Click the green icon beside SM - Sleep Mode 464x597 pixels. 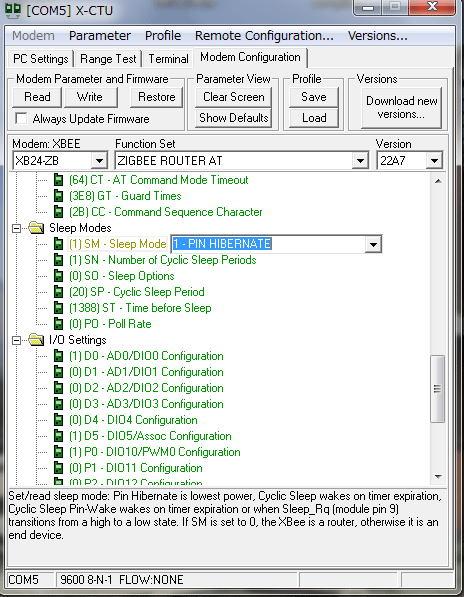58,244
